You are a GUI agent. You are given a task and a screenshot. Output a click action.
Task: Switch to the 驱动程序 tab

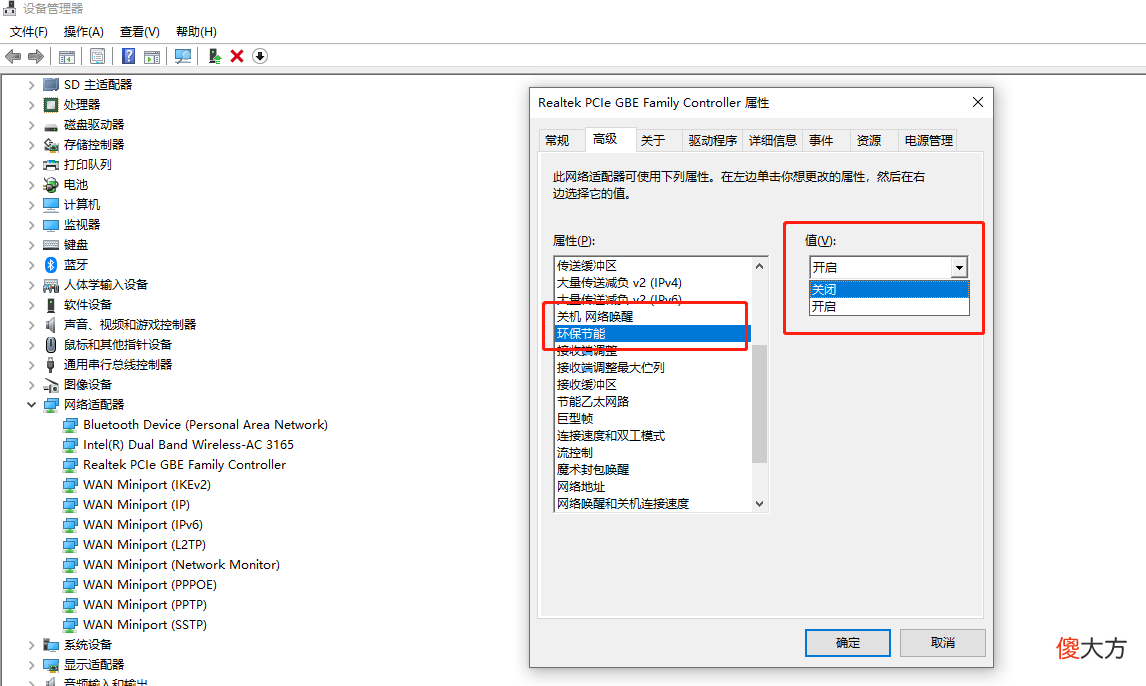coord(713,140)
